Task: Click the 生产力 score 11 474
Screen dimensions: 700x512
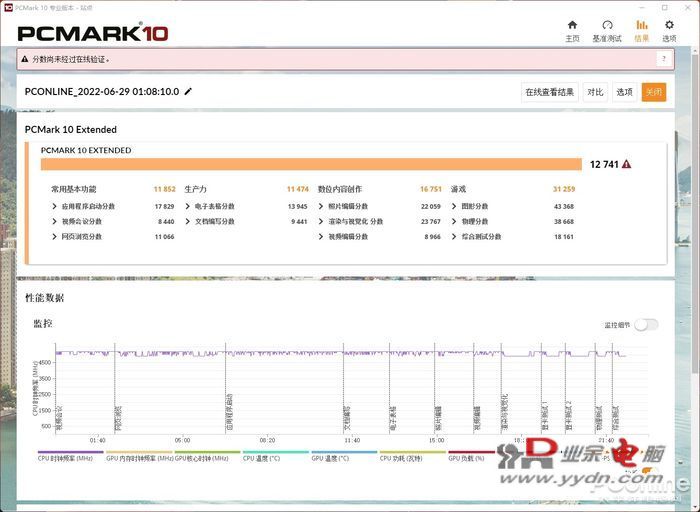Action: [297, 189]
